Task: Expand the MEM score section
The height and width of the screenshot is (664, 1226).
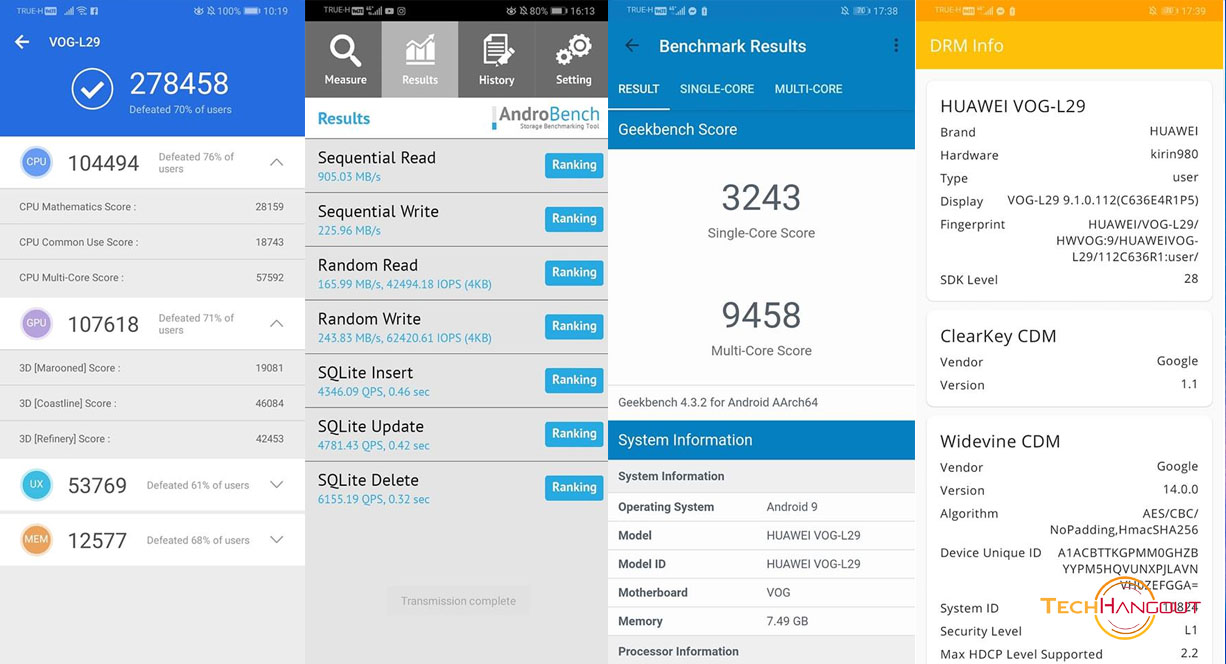Action: 277,540
